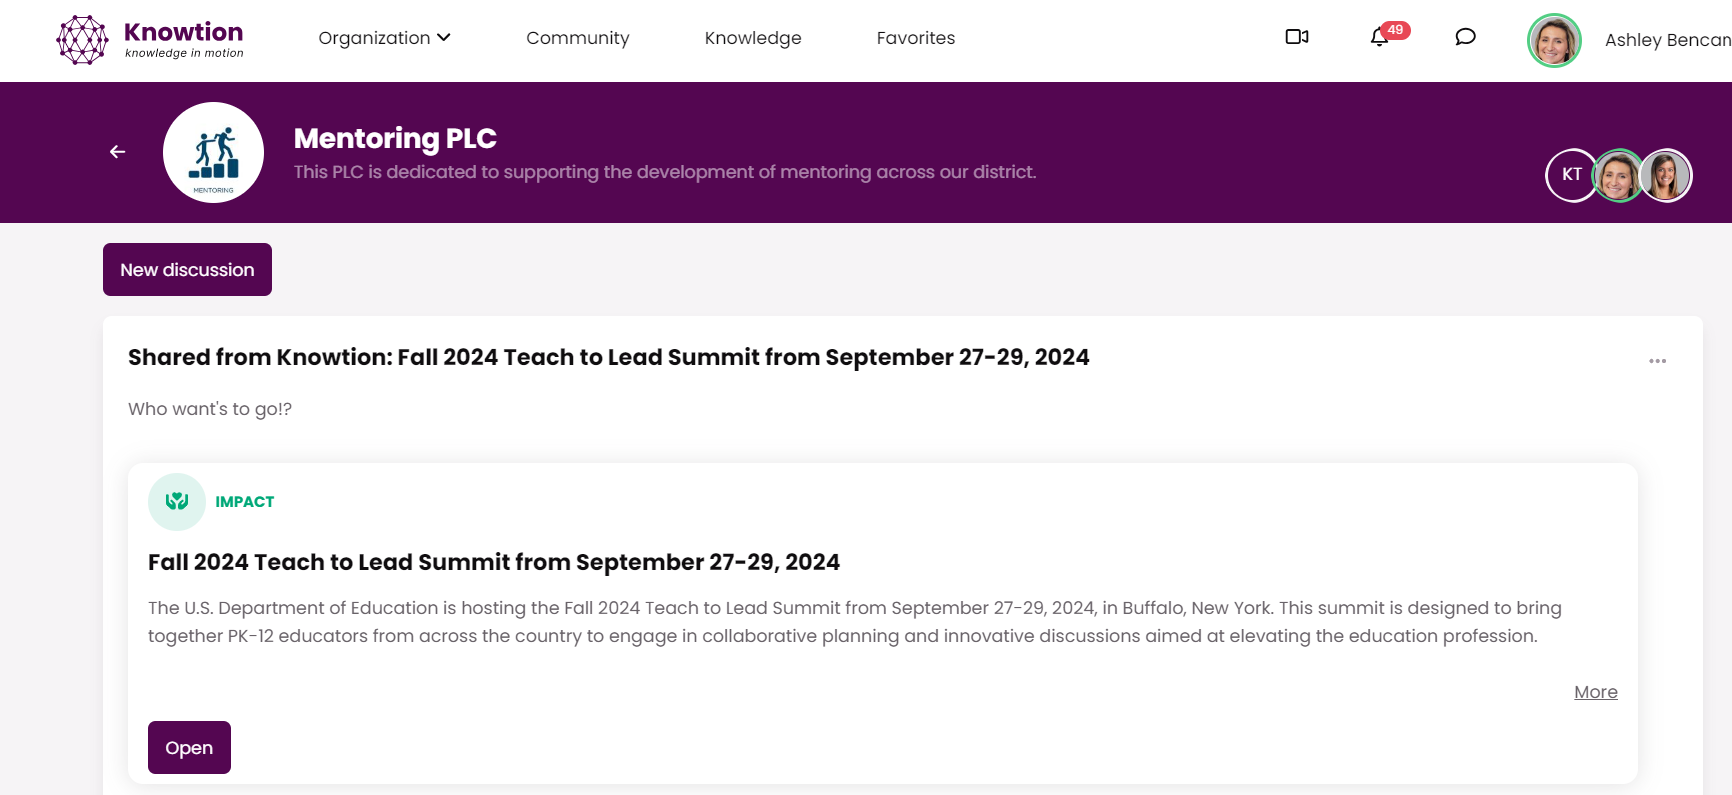Open notifications bell with 49 badge
The image size is (1732, 795).
1380,38
